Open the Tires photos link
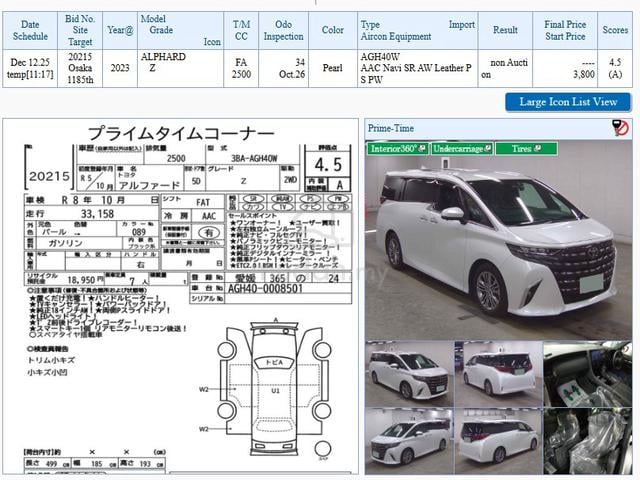 tap(526, 149)
